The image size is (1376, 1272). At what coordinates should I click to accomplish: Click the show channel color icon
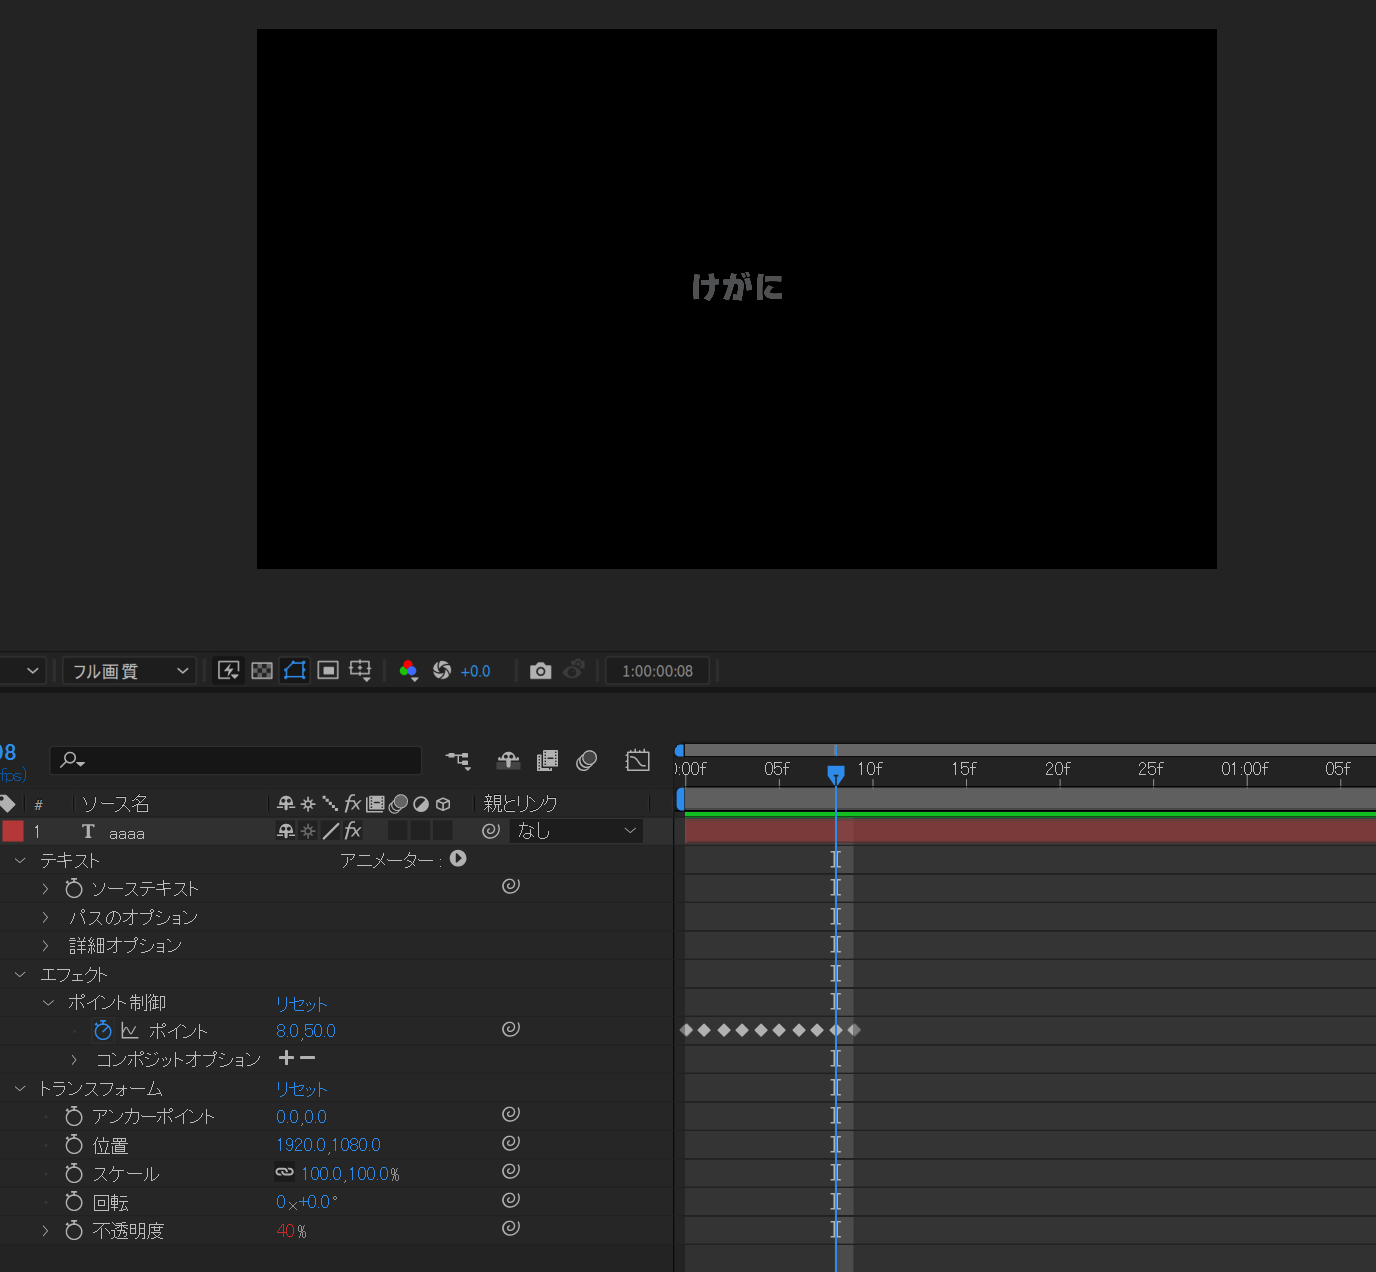click(408, 671)
